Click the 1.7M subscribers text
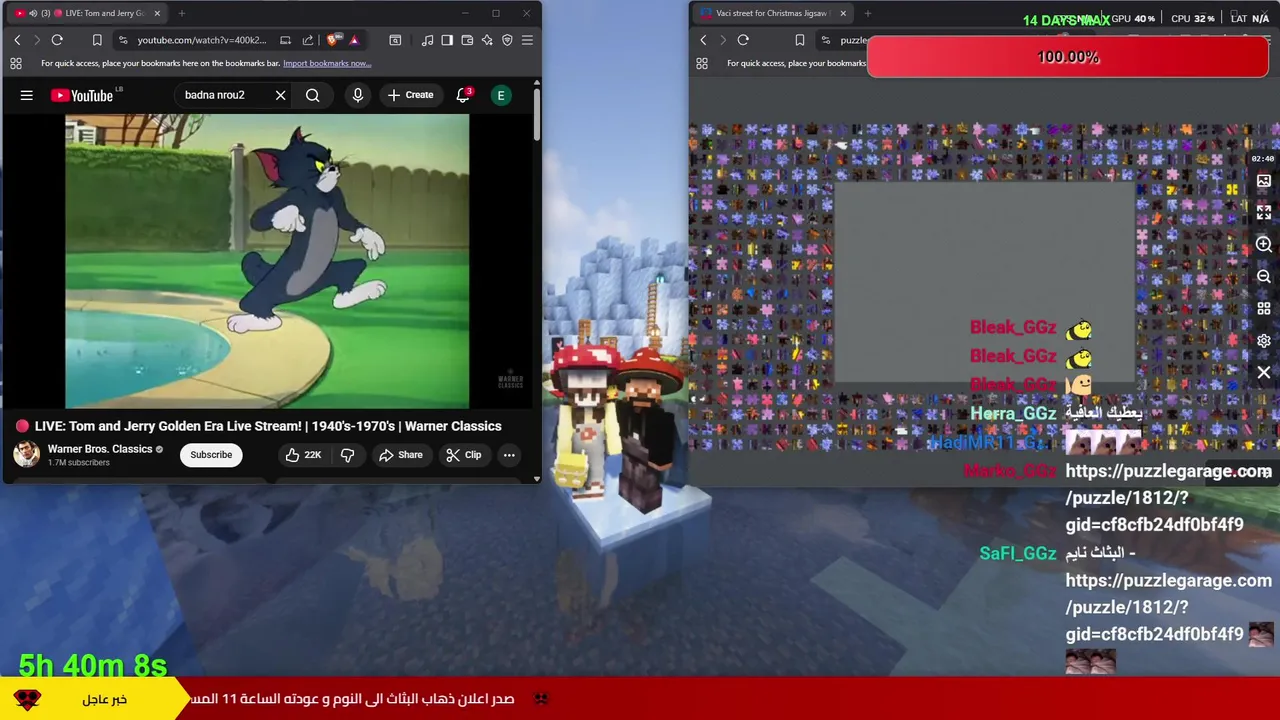 pyautogui.click(x=79, y=463)
